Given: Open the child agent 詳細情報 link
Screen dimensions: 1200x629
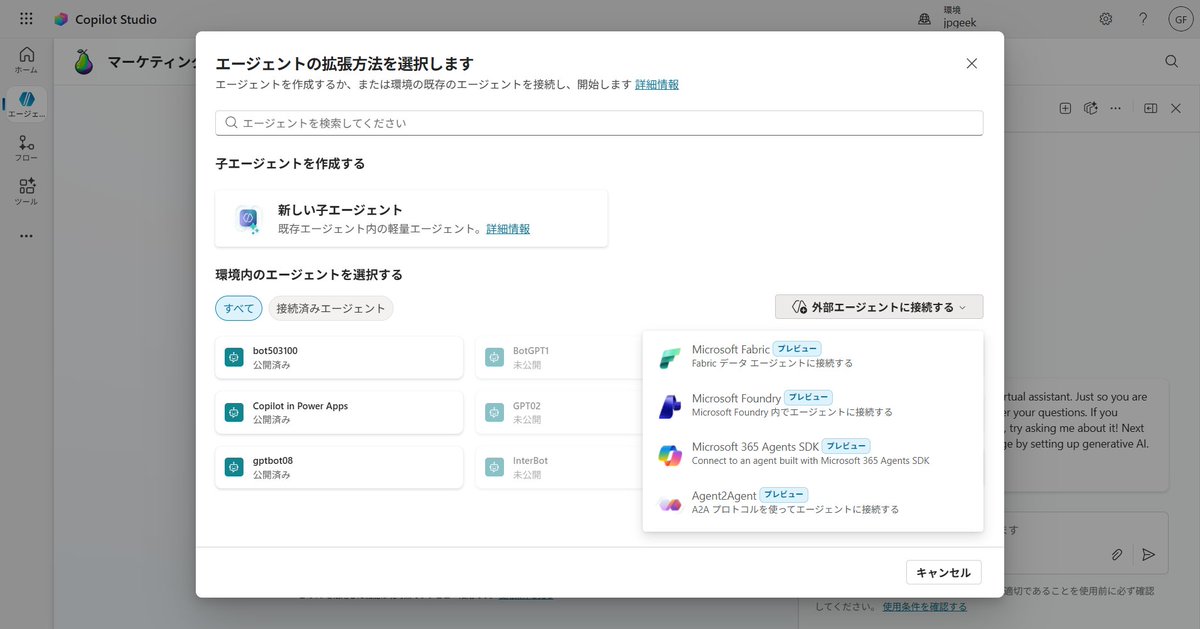Looking at the screenshot, I should [508, 229].
